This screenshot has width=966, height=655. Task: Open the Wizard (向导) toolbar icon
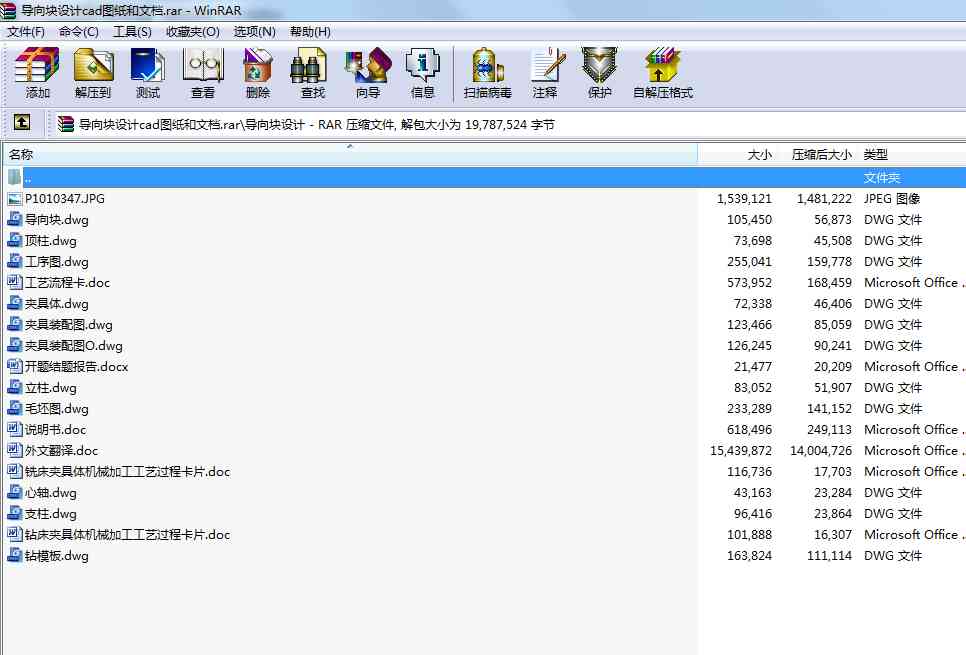tap(368, 65)
